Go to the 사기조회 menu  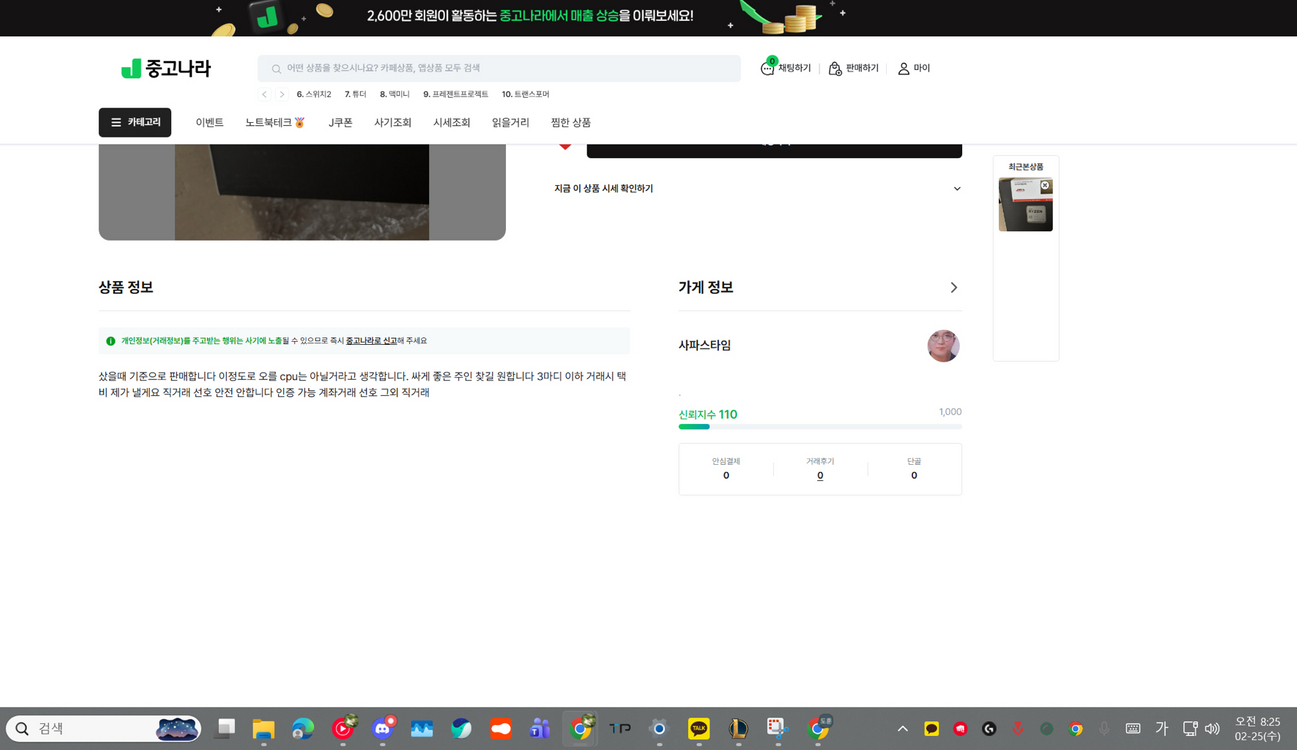(x=393, y=123)
